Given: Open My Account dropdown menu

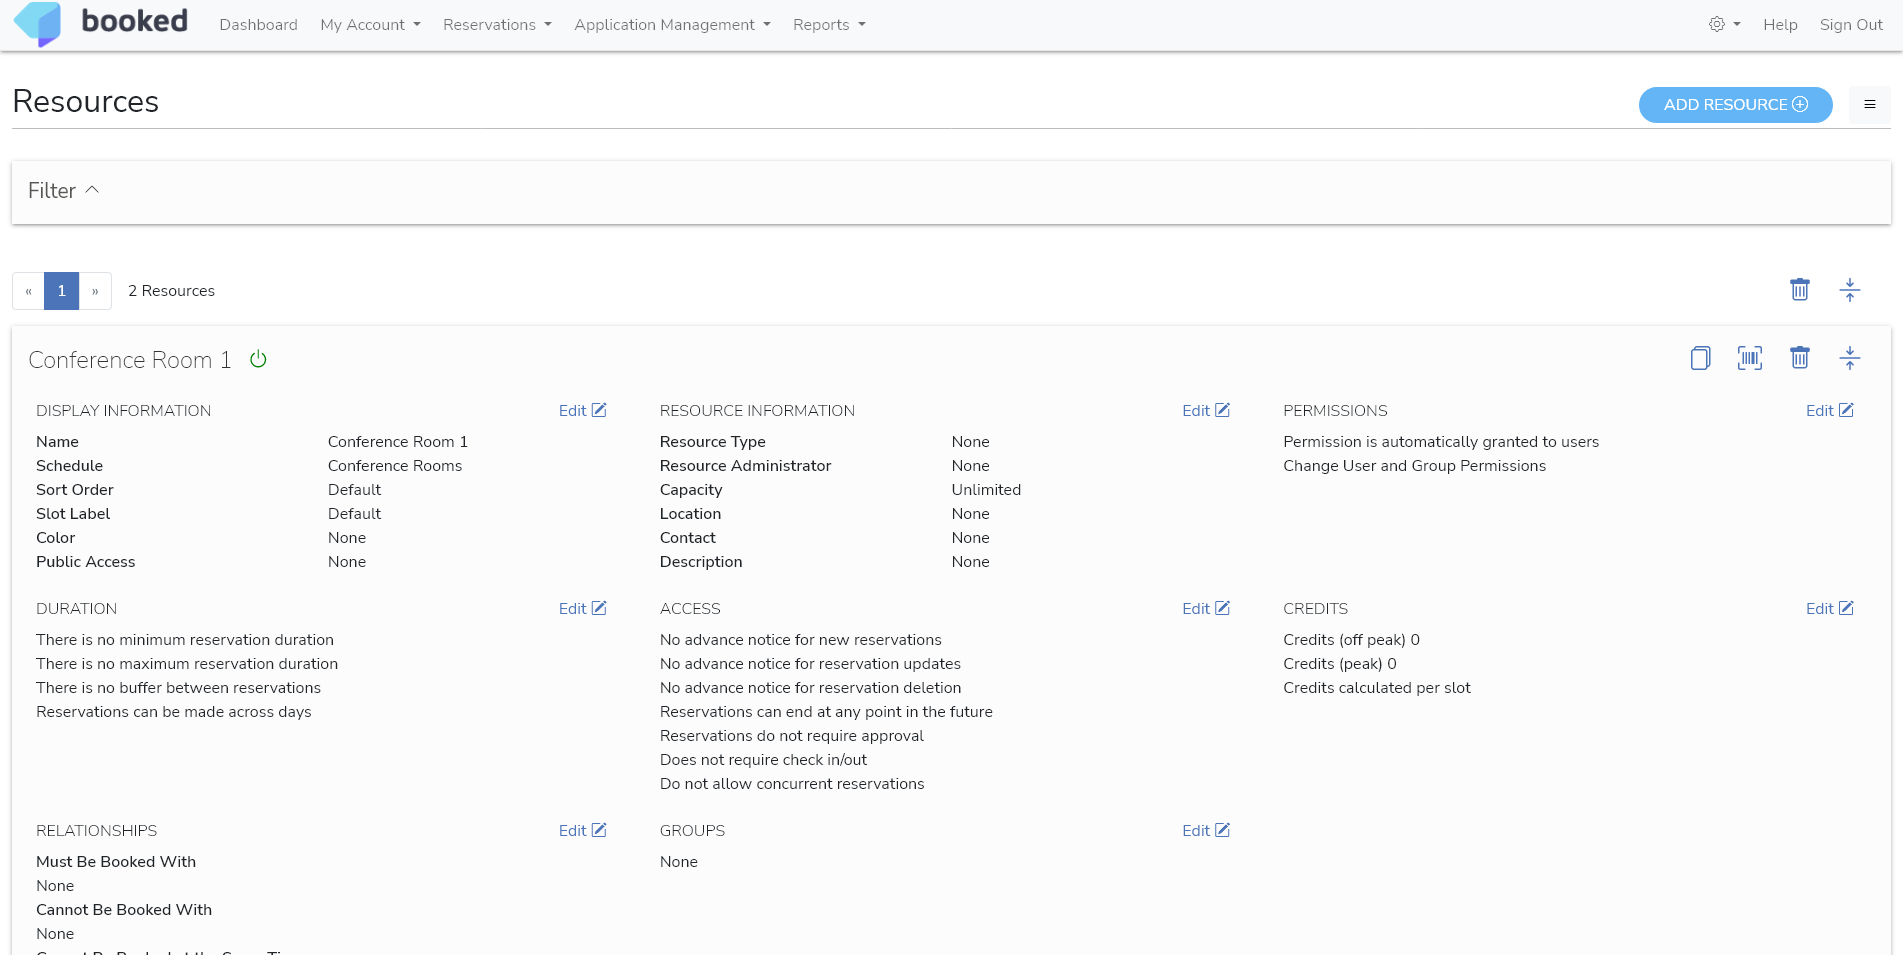Looking at the screenshot, I should (370, 24).
